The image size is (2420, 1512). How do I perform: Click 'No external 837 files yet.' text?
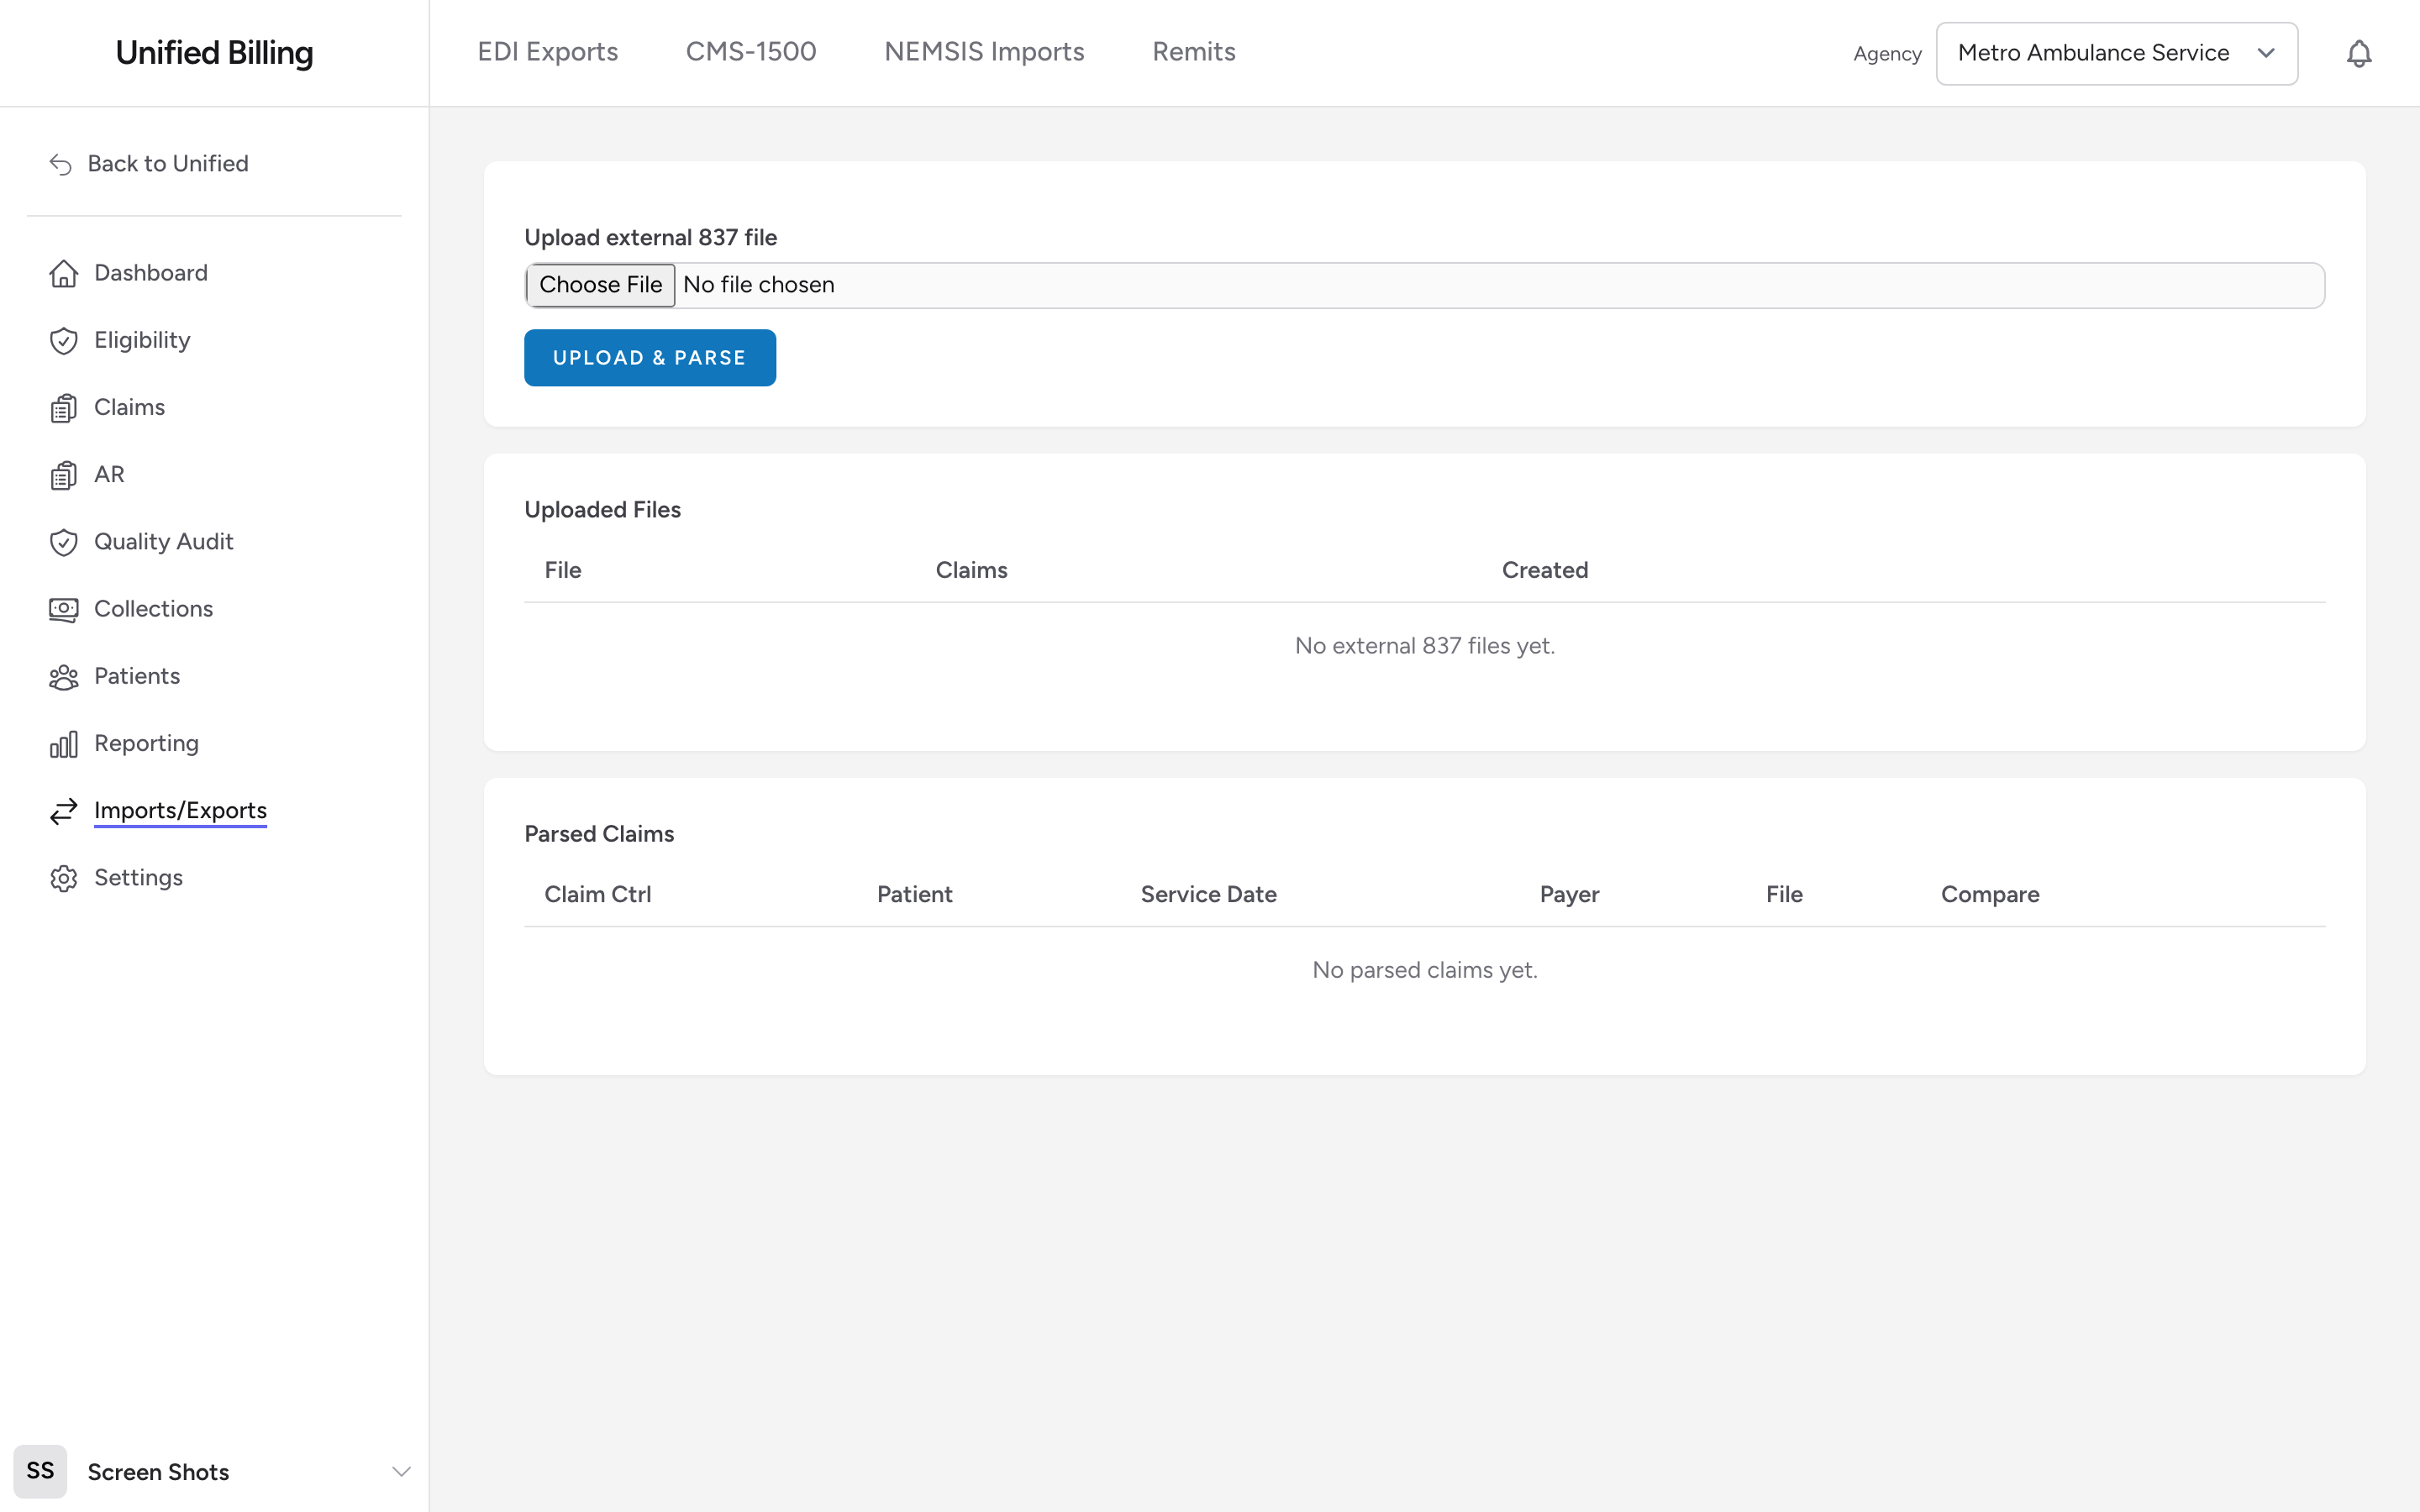1424,646
